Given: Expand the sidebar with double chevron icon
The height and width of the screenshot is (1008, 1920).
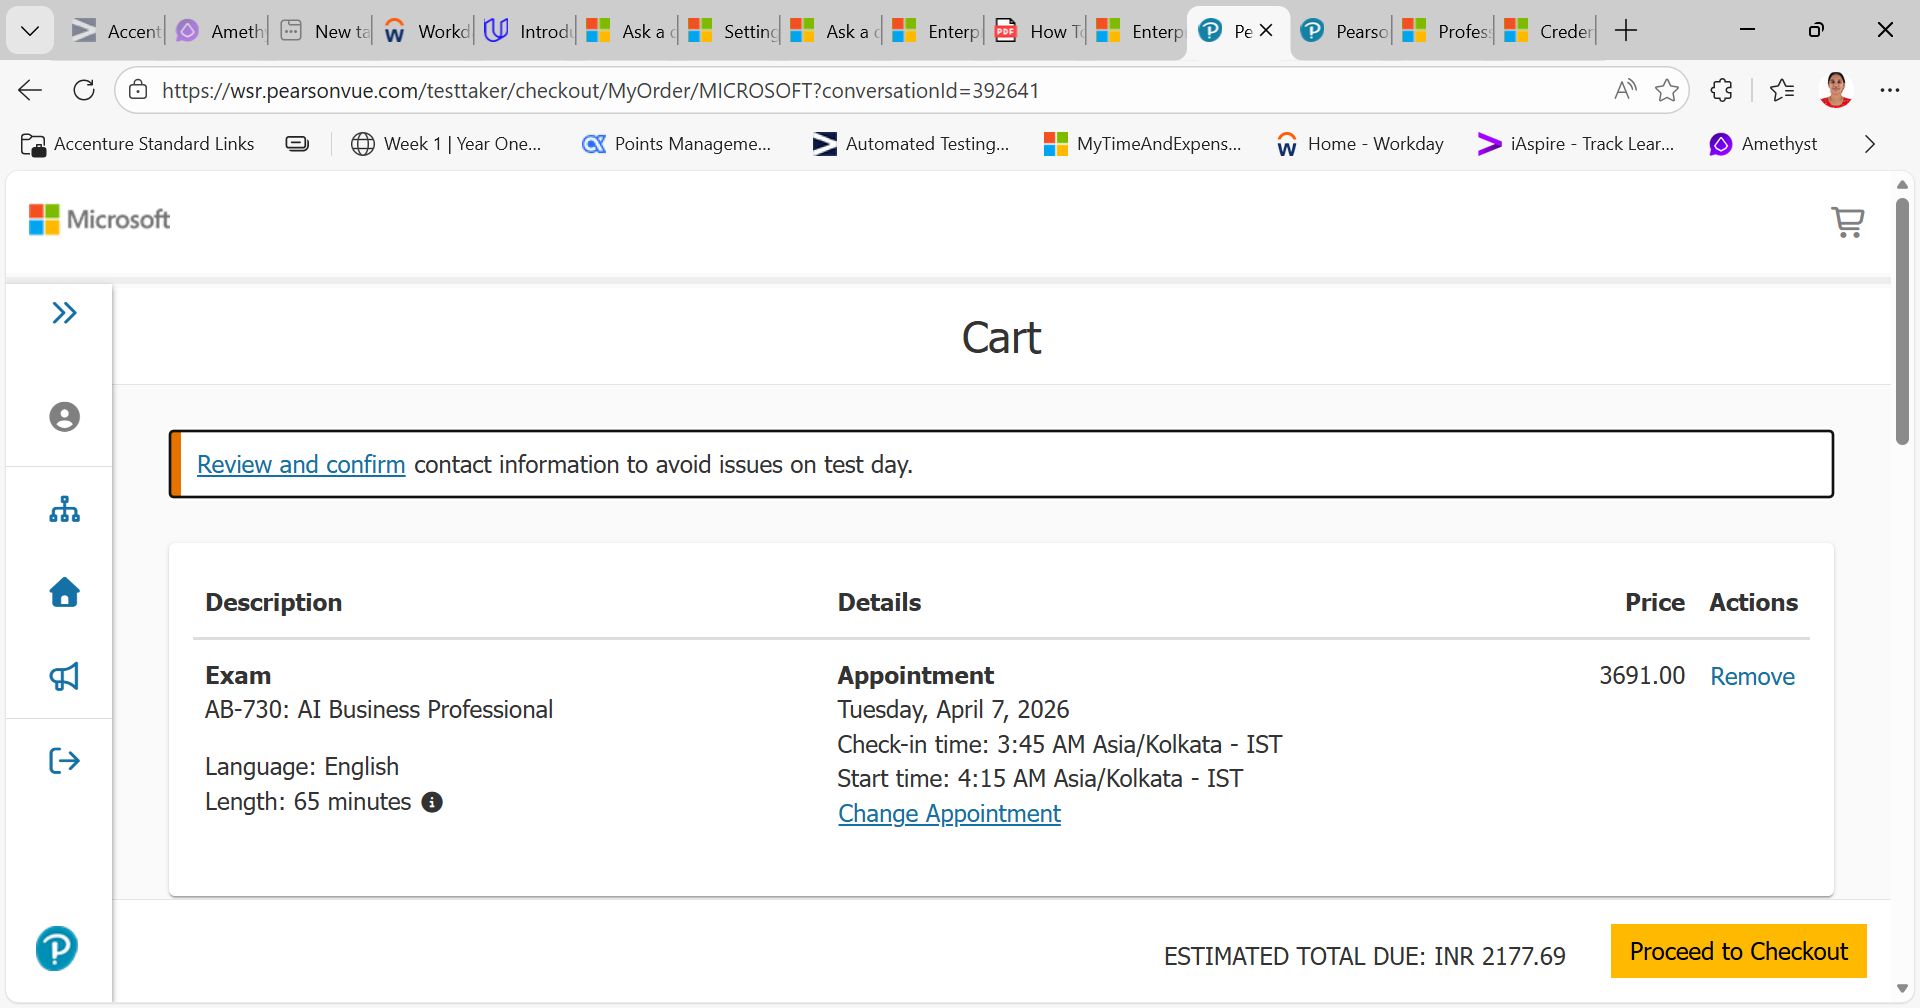Looking at the screenshot, I should pos(64,313).
